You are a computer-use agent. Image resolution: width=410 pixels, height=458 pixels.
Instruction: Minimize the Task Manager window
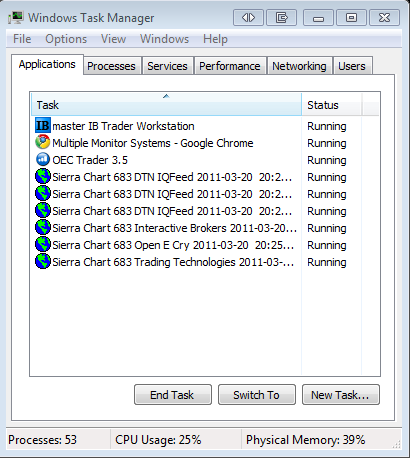318,17
